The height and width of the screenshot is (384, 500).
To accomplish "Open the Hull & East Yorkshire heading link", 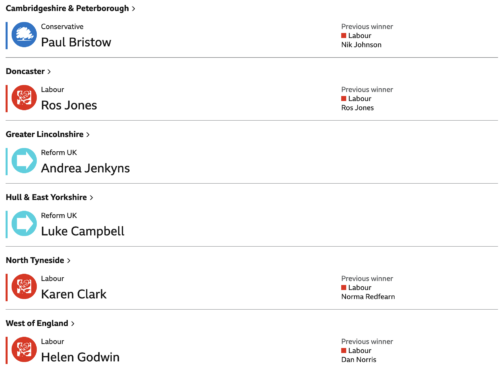I will point(49,197).
